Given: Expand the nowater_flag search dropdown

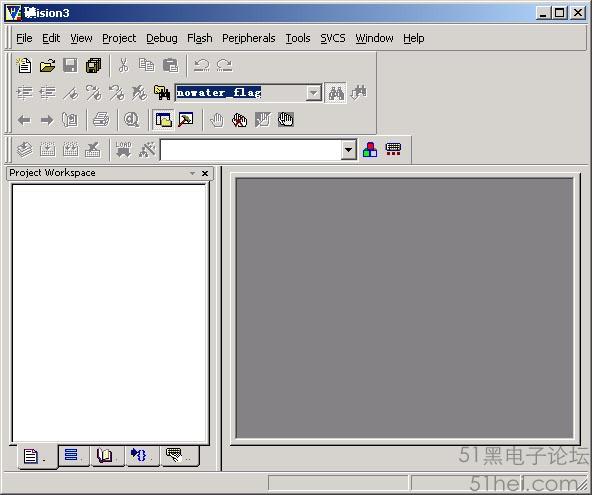Looking at the screenshot, I should 313,93.
